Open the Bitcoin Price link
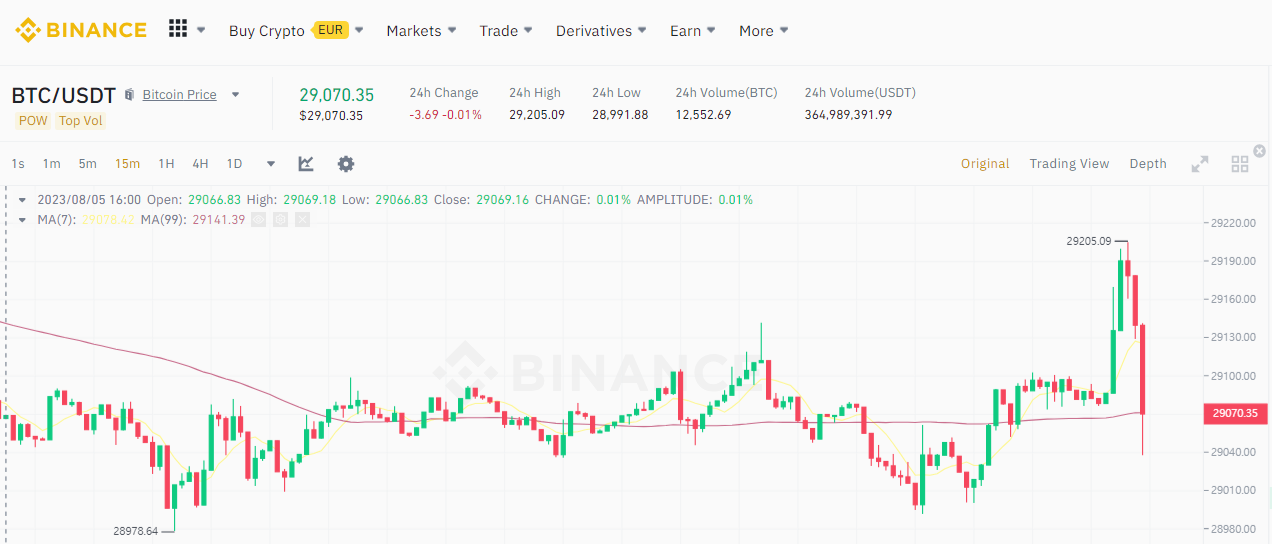The height and width of the screenshot is (544, 1272). 179,95
